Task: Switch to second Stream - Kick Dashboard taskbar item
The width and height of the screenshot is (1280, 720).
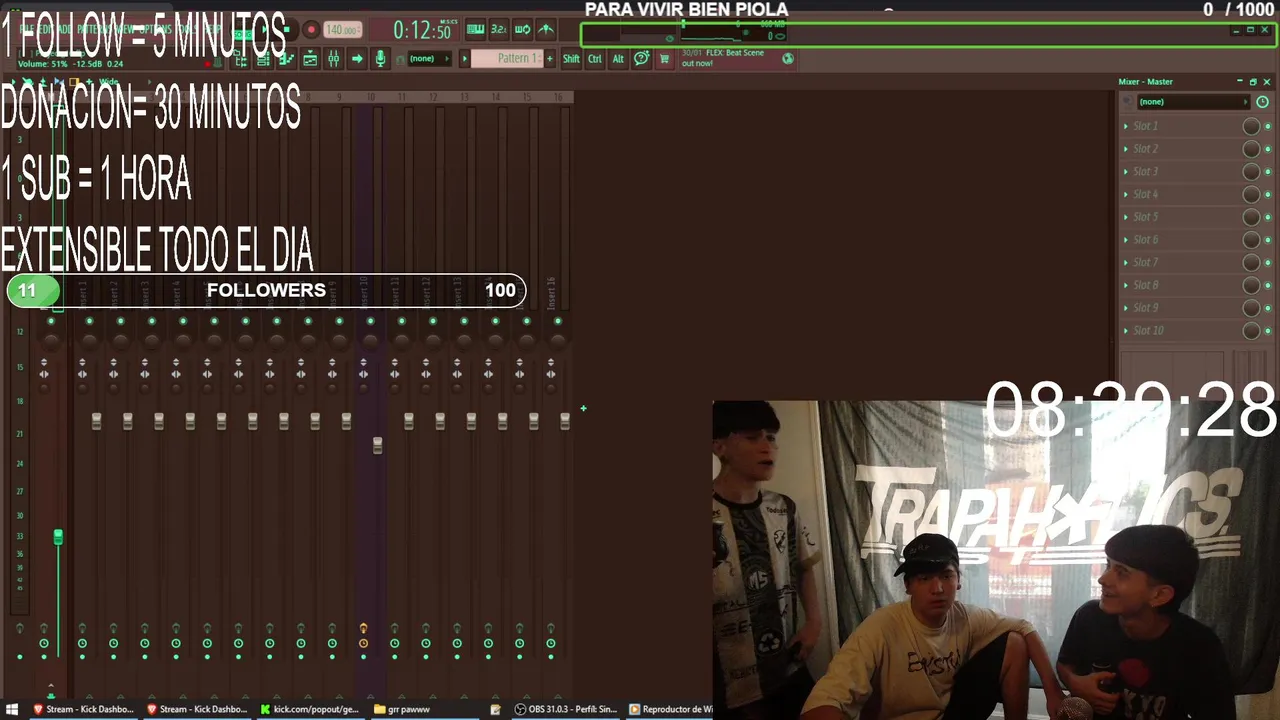Action: [197, 709]
